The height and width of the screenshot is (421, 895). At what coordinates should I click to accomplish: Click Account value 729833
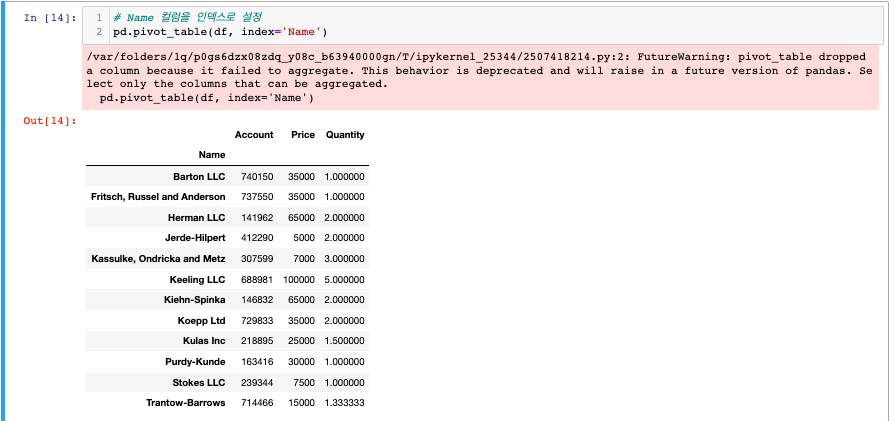257,321
